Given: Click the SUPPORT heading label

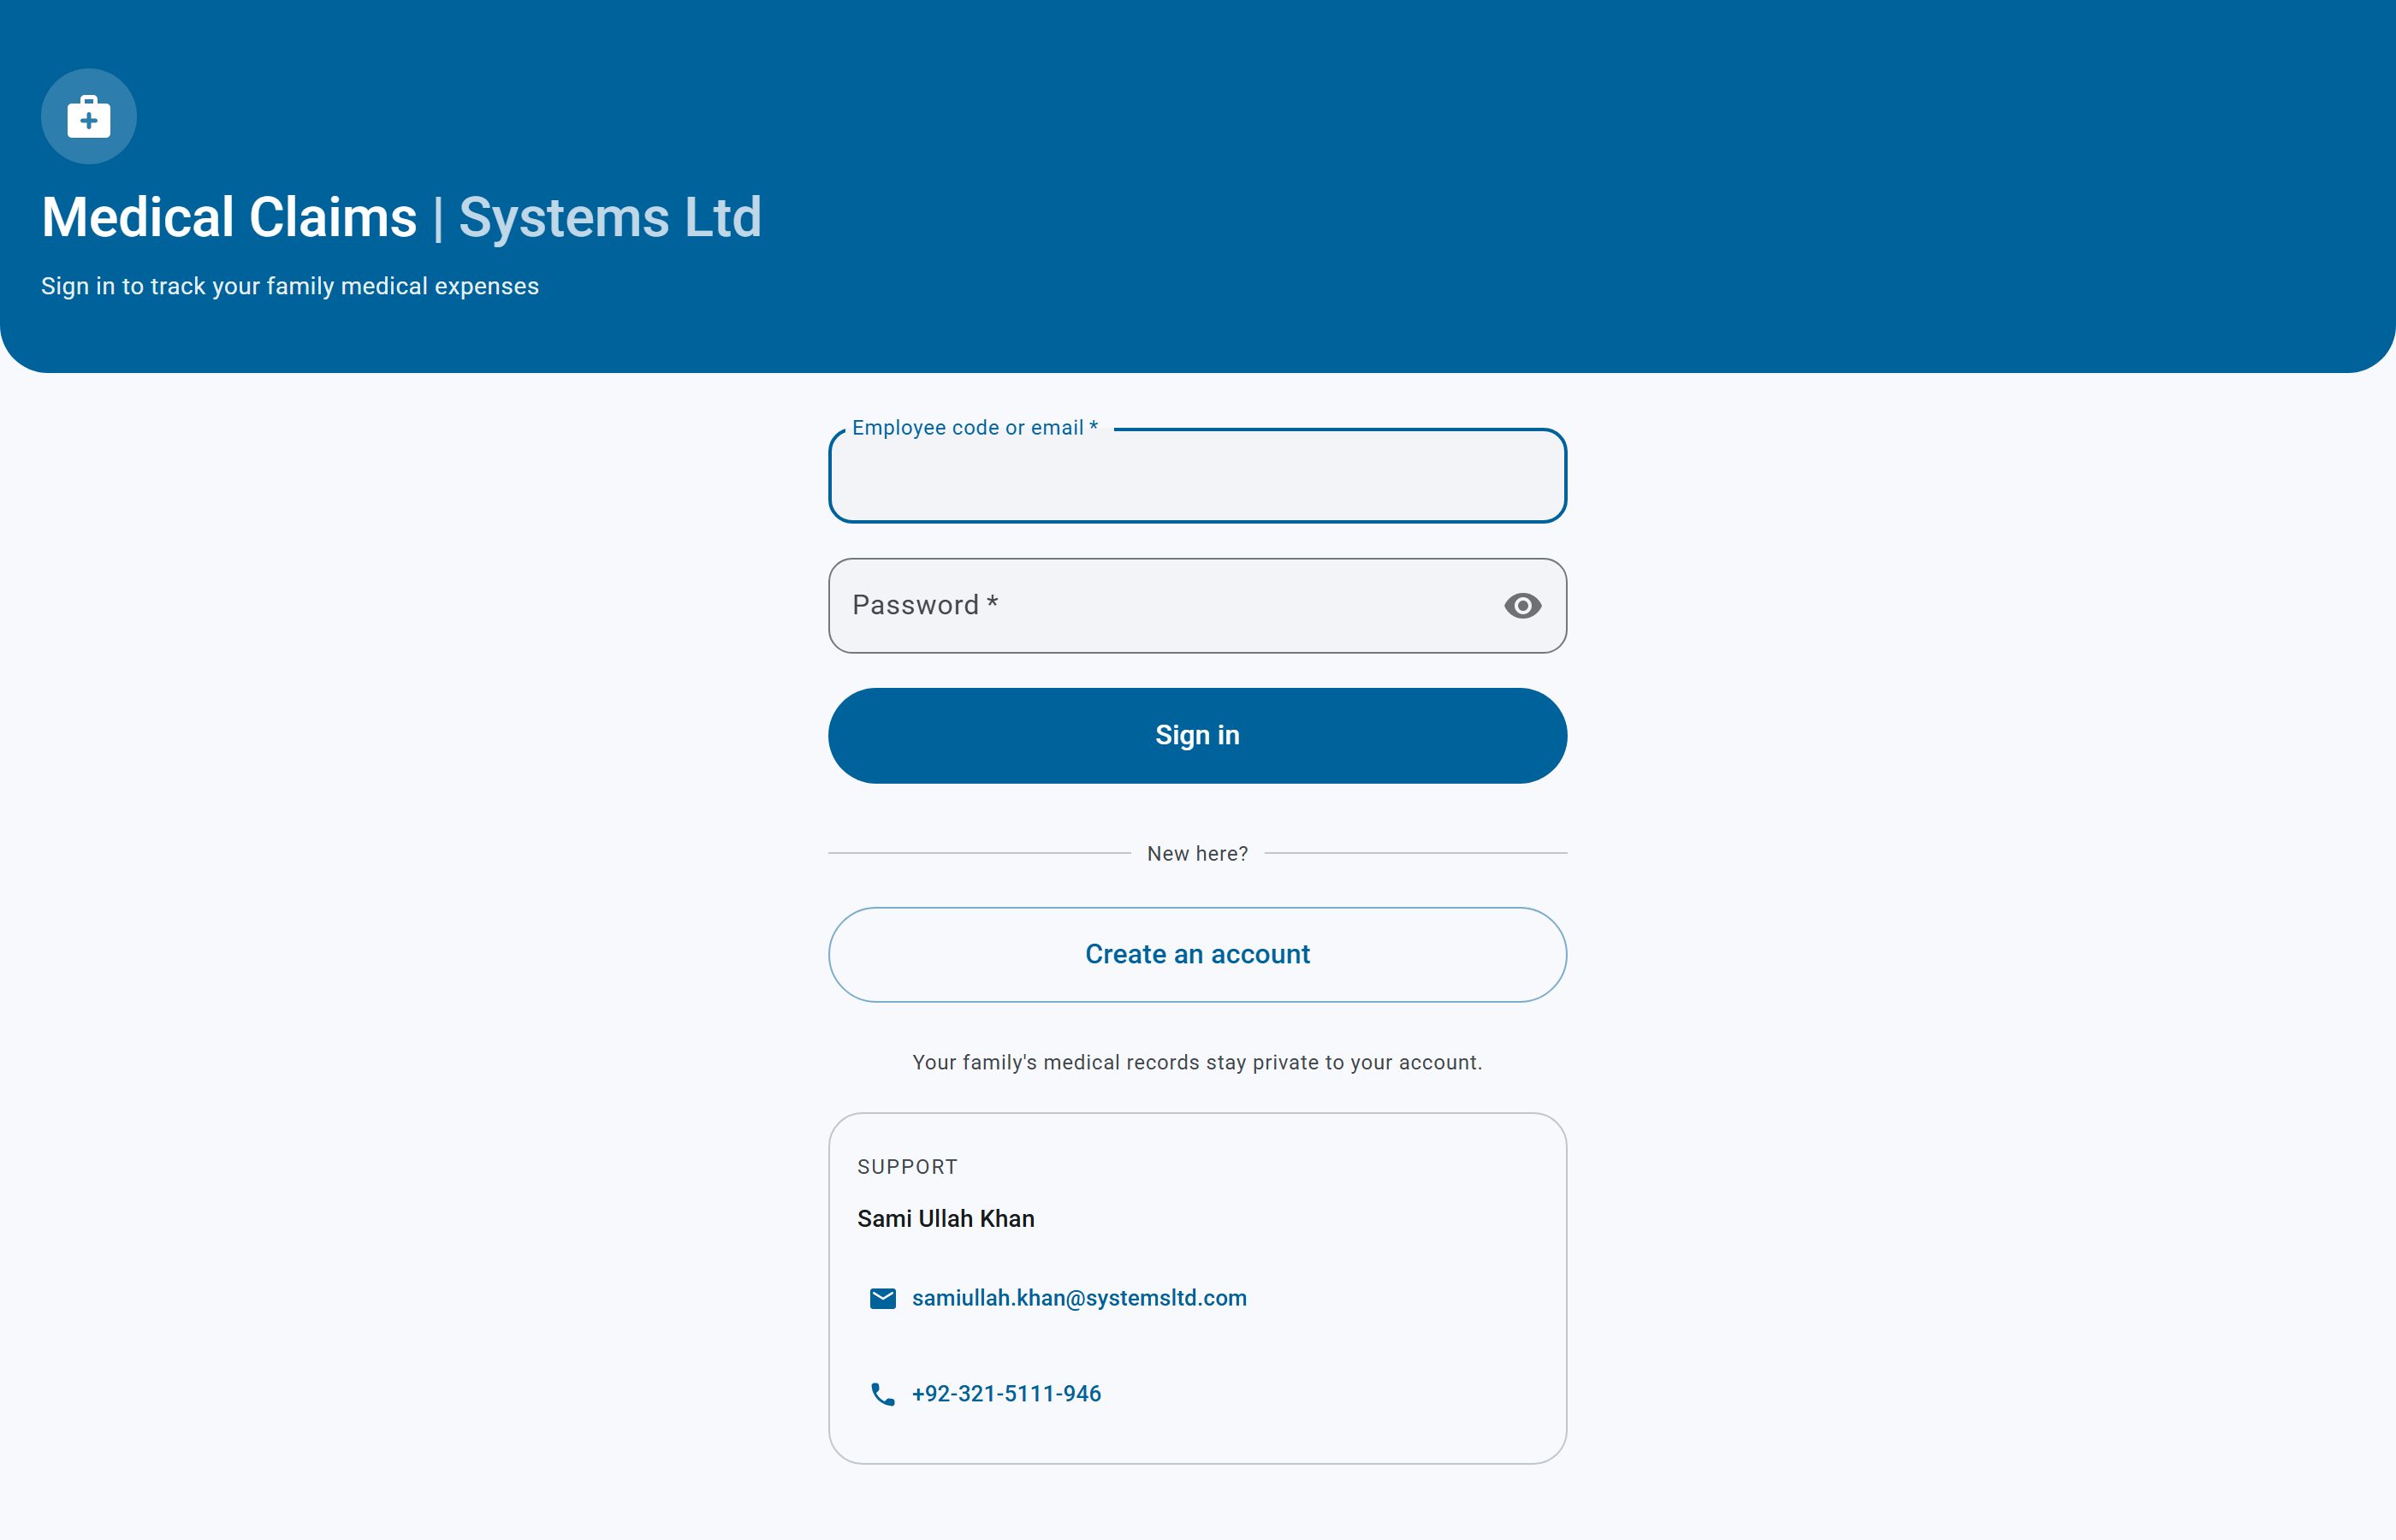Looking at the screenshot, I should pos(907,1167).
